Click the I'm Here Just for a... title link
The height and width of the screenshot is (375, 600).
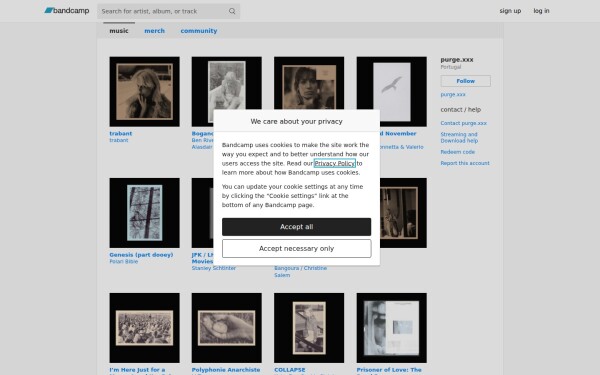(137, 370)
